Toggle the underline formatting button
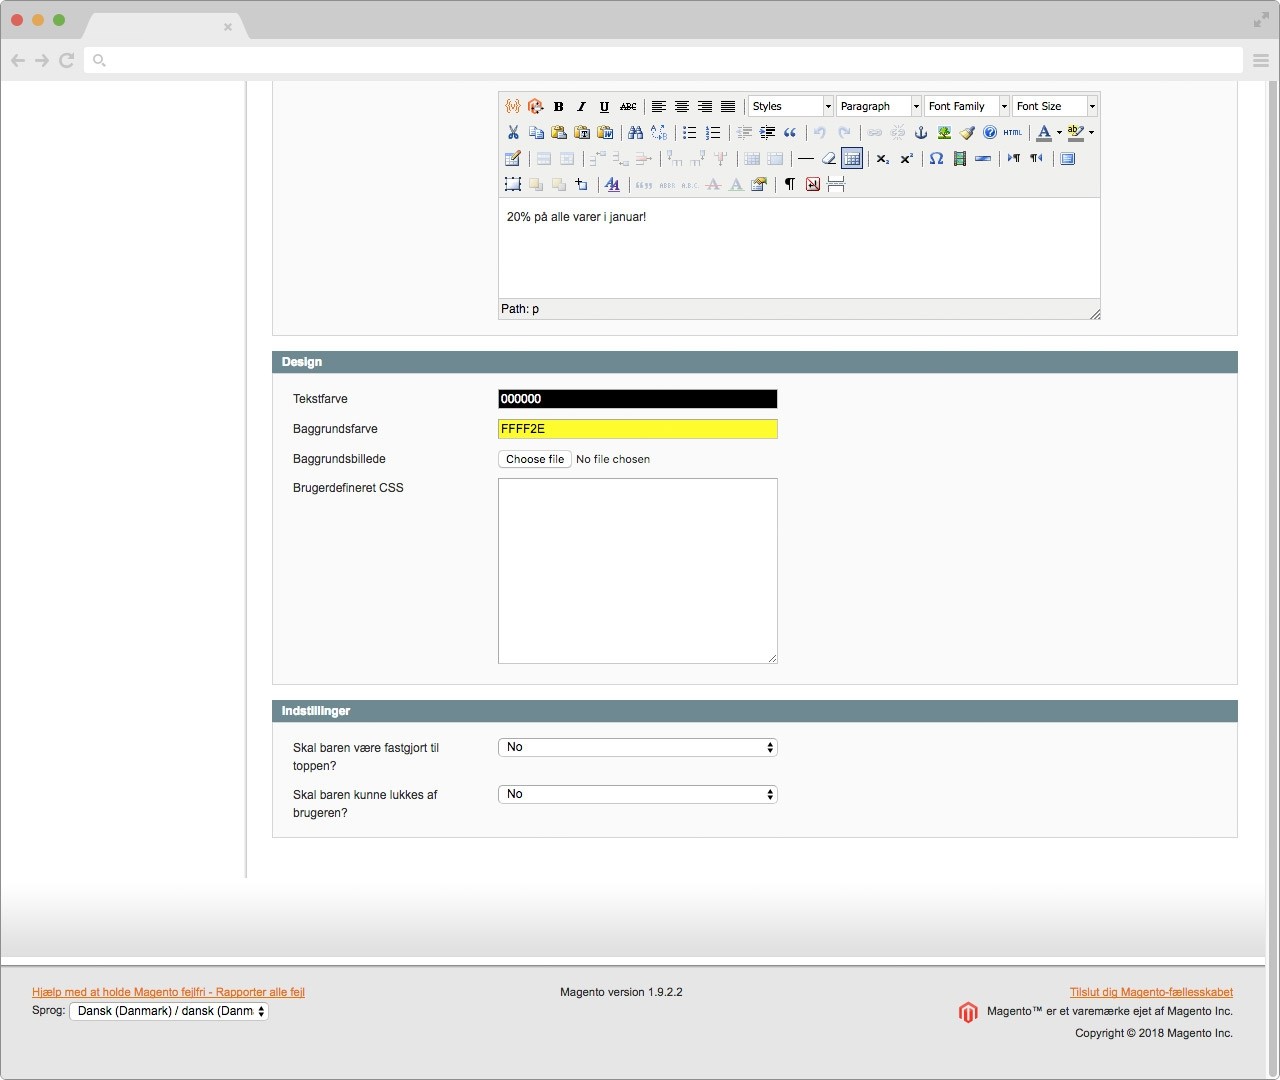The image size is (1280, 1080). (x=604, y=106)
